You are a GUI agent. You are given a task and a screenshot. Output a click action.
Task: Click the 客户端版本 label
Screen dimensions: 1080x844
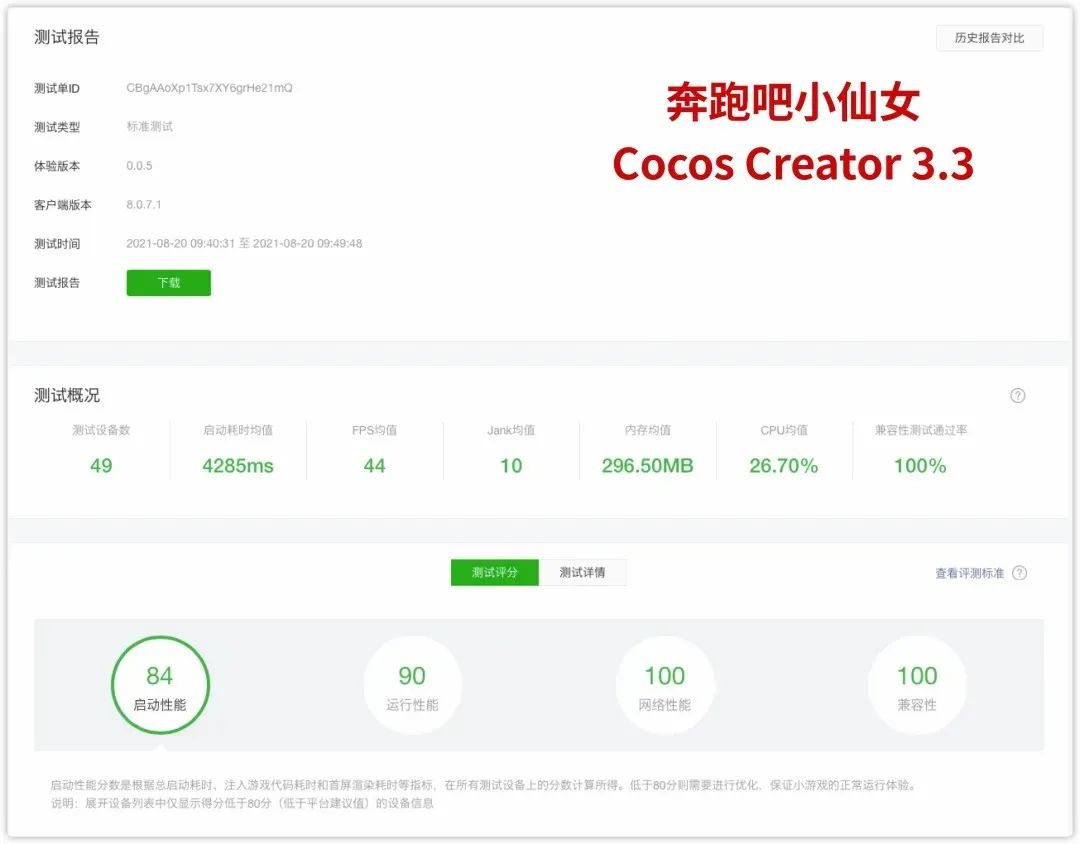pos(63,205)
